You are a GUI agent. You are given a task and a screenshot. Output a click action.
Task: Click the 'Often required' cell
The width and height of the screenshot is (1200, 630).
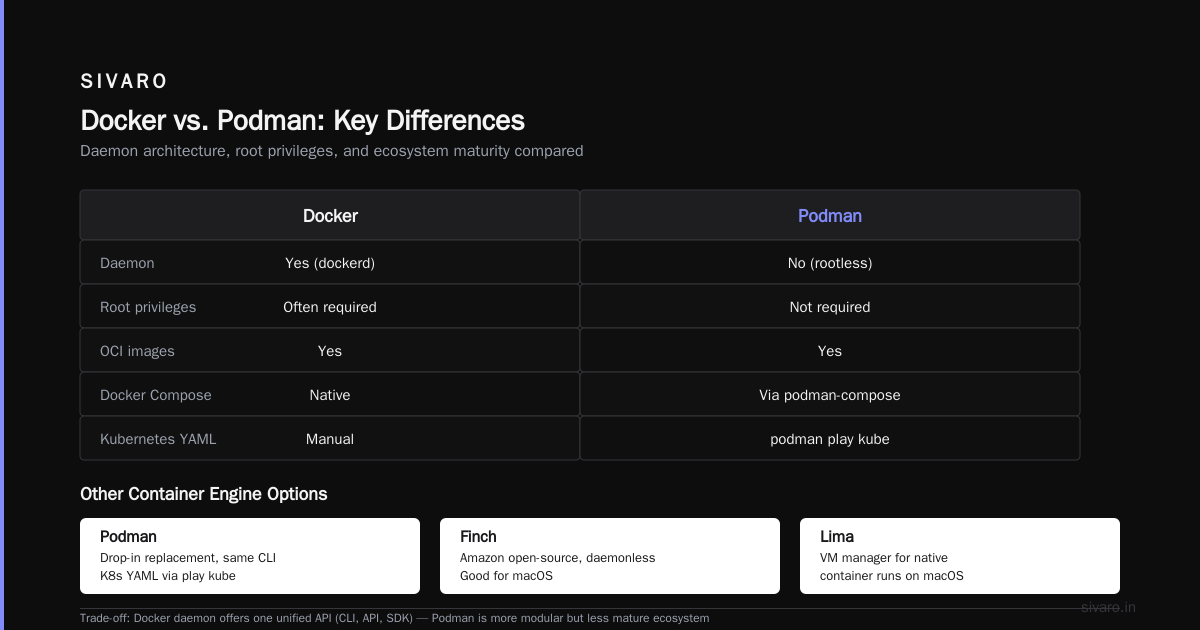pos(330,307)
